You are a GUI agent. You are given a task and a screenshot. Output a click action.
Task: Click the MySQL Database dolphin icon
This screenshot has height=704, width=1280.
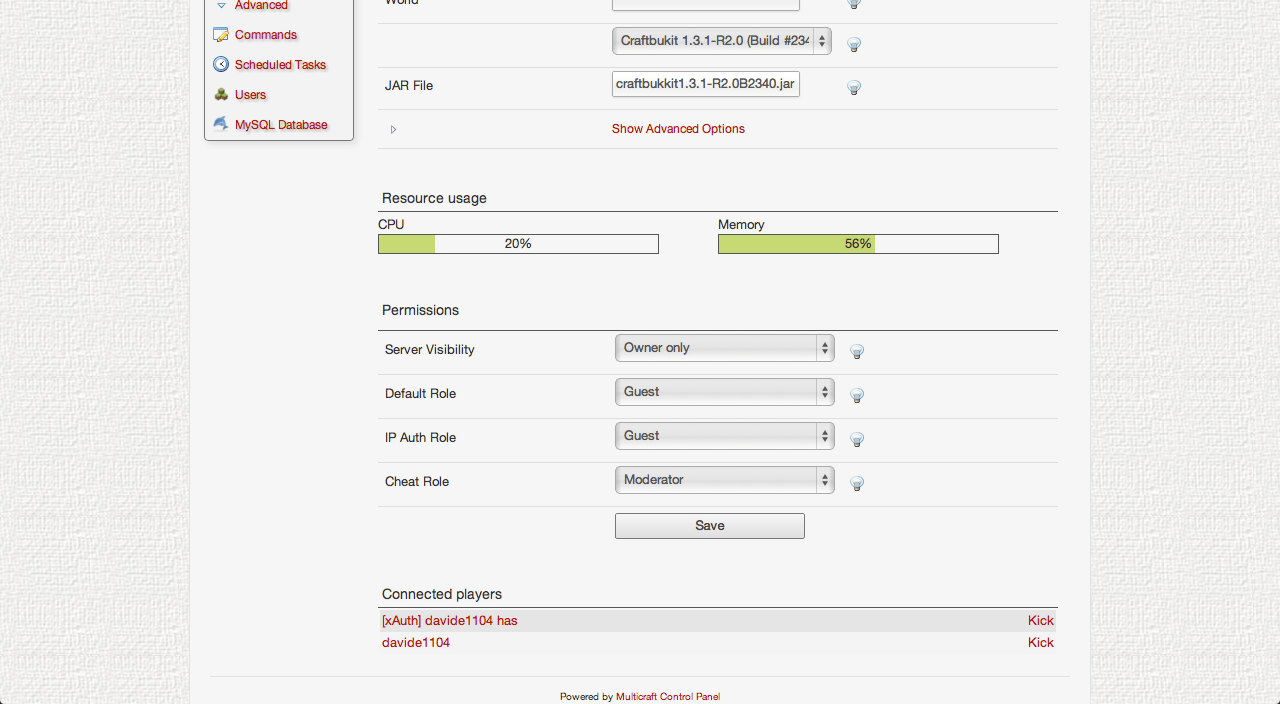point(221,124)
